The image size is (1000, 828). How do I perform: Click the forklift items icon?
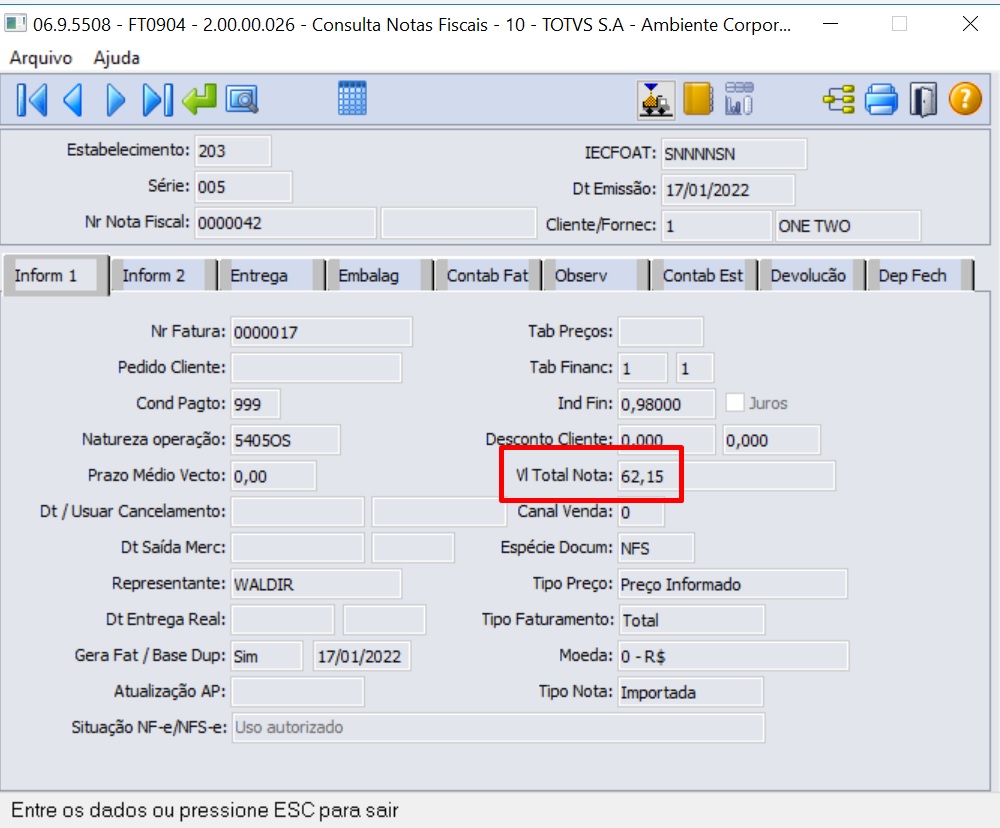[x=656, y=100]
